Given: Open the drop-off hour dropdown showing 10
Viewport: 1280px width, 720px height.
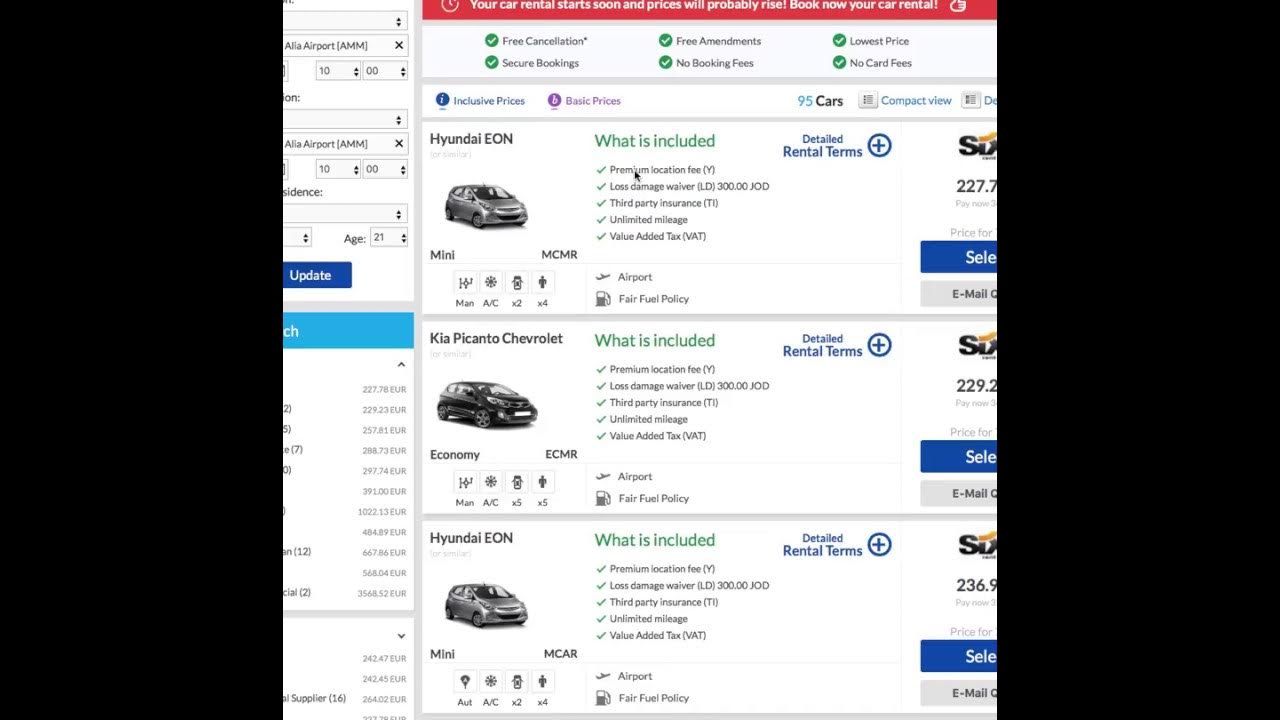Looking at the screenshot, I should click(337, 169).
